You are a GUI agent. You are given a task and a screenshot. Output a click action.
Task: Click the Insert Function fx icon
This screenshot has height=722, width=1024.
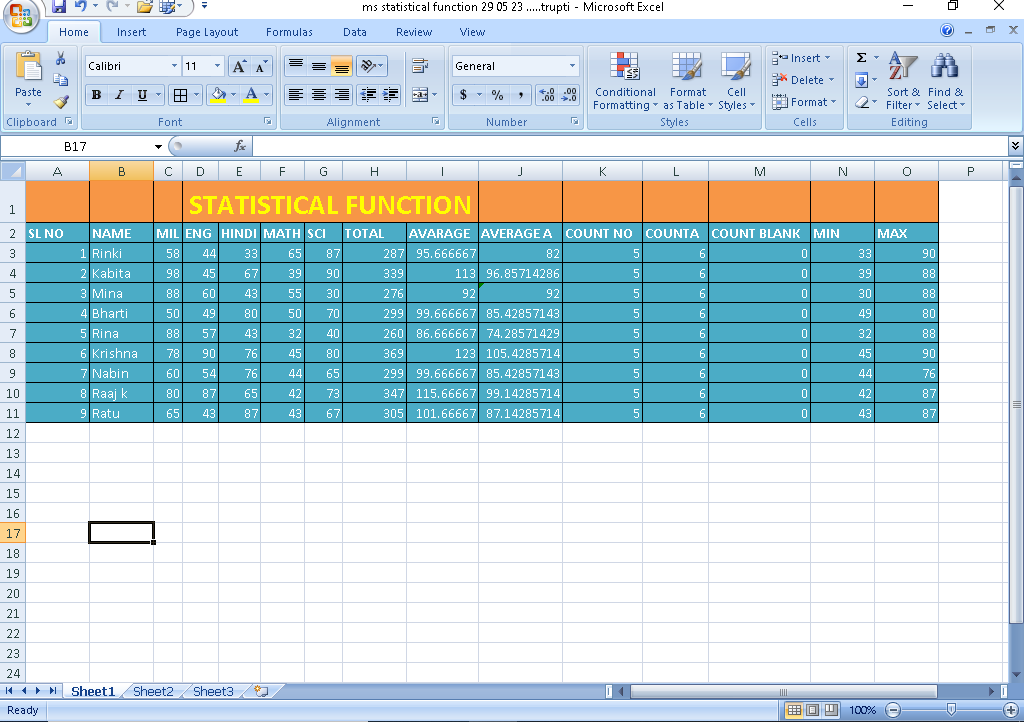[240, 146]
